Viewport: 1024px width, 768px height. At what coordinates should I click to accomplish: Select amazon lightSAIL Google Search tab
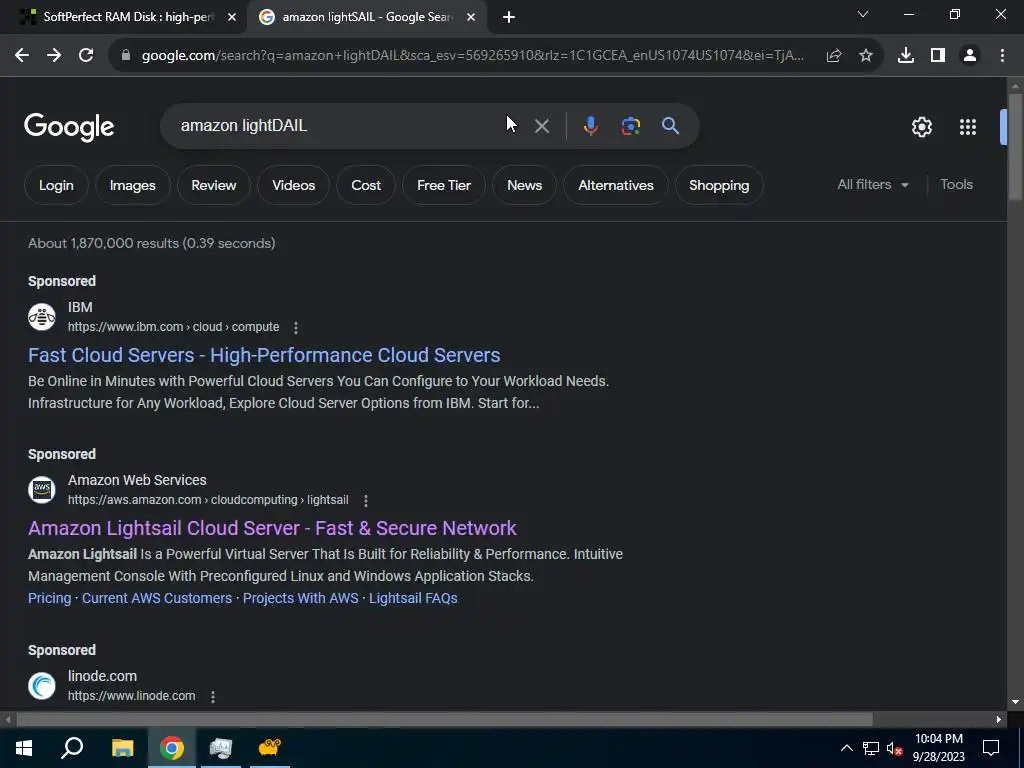pyautogui.click(x=366, y=17)
